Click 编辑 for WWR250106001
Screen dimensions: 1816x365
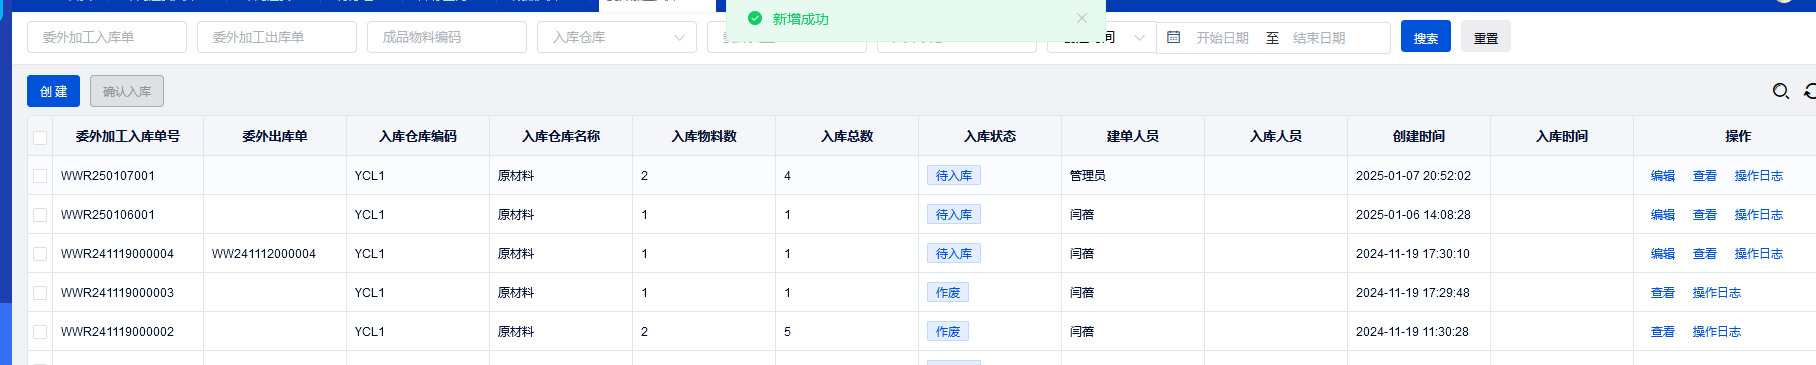click(1663, 215)
